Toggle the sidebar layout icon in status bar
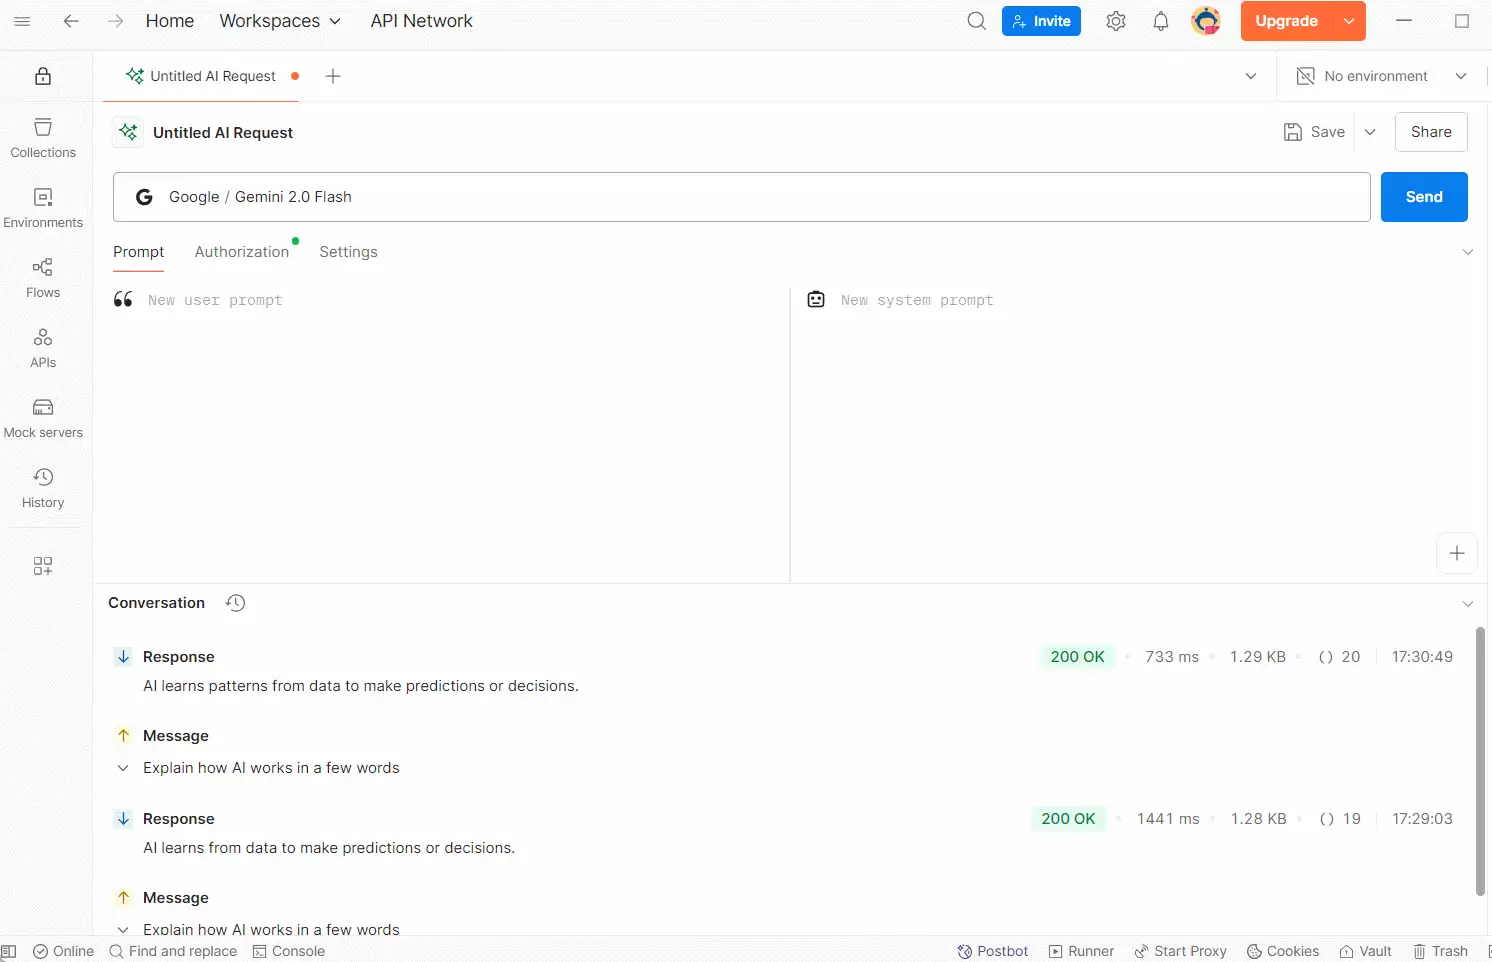The image size is (1492, 962). (9, 951)
